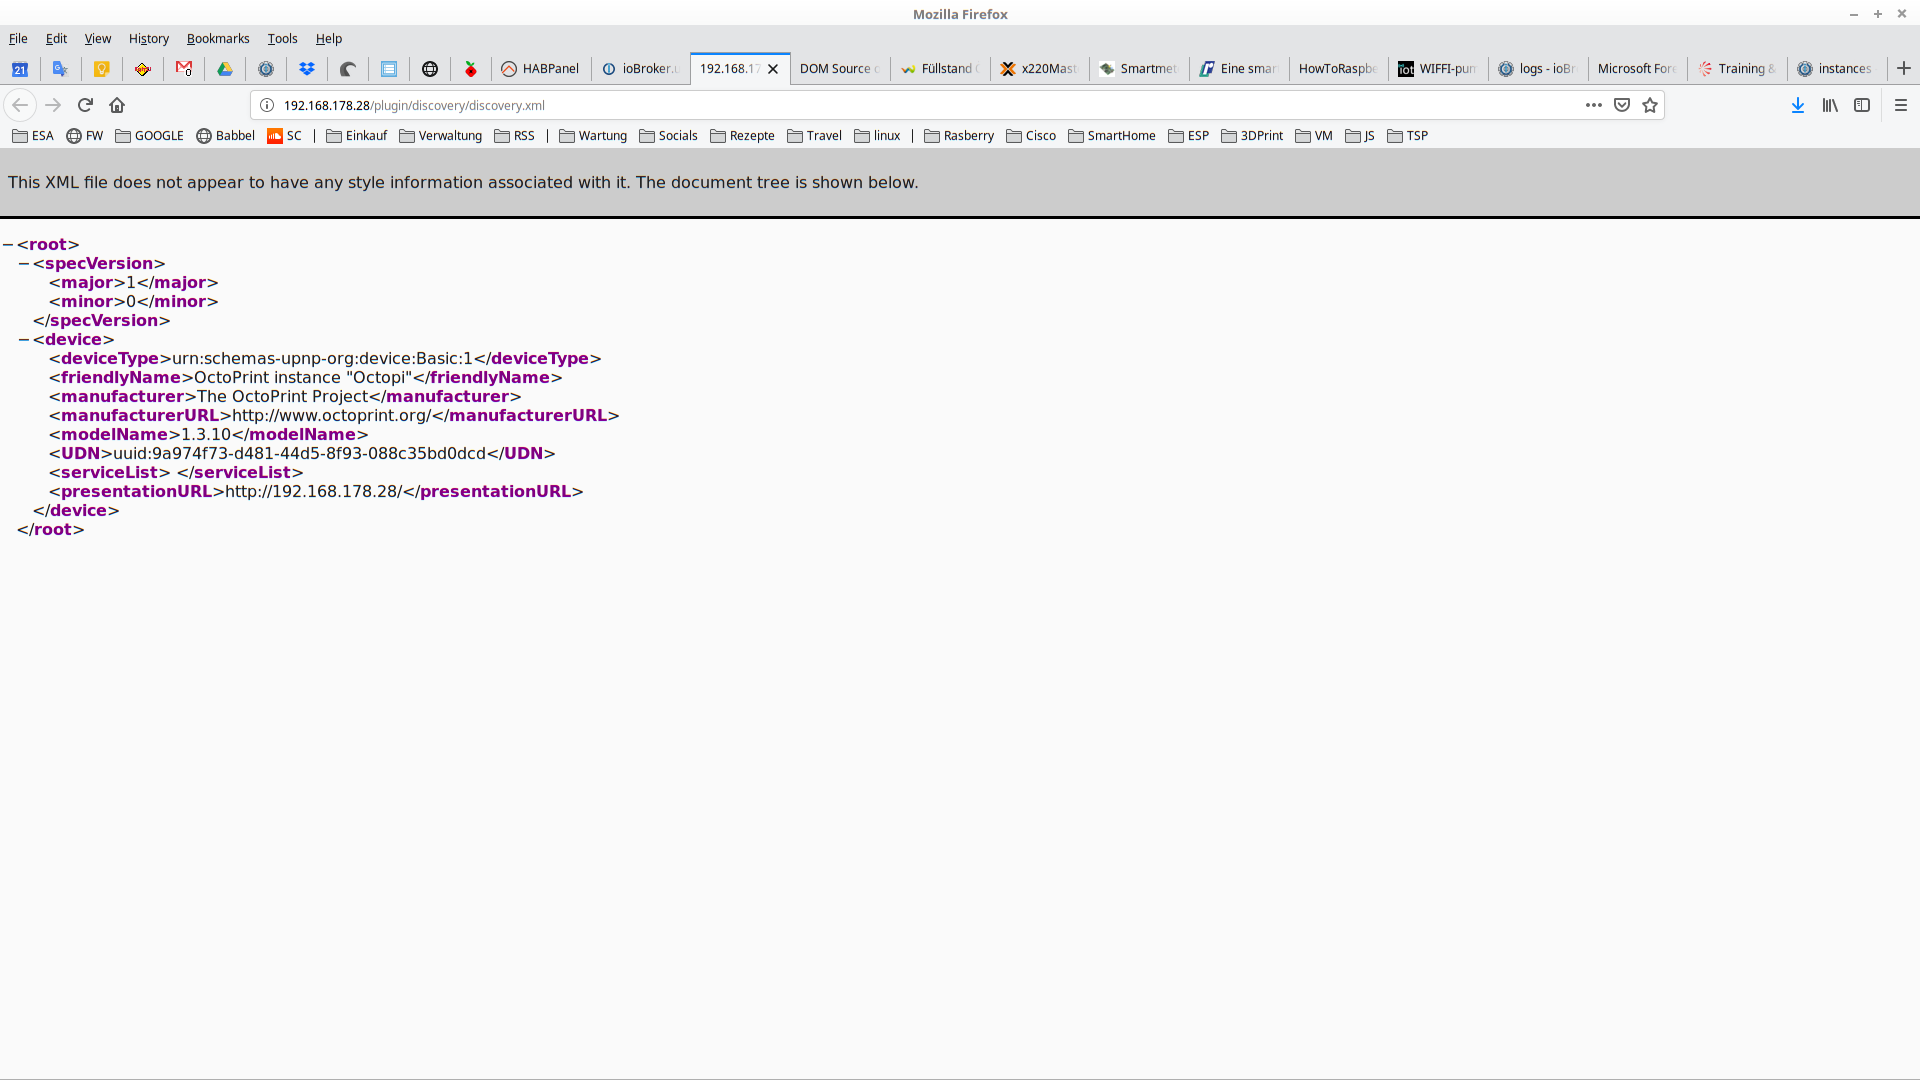Open the Verwaltung bookmarks folder

[x=441, y=136]
